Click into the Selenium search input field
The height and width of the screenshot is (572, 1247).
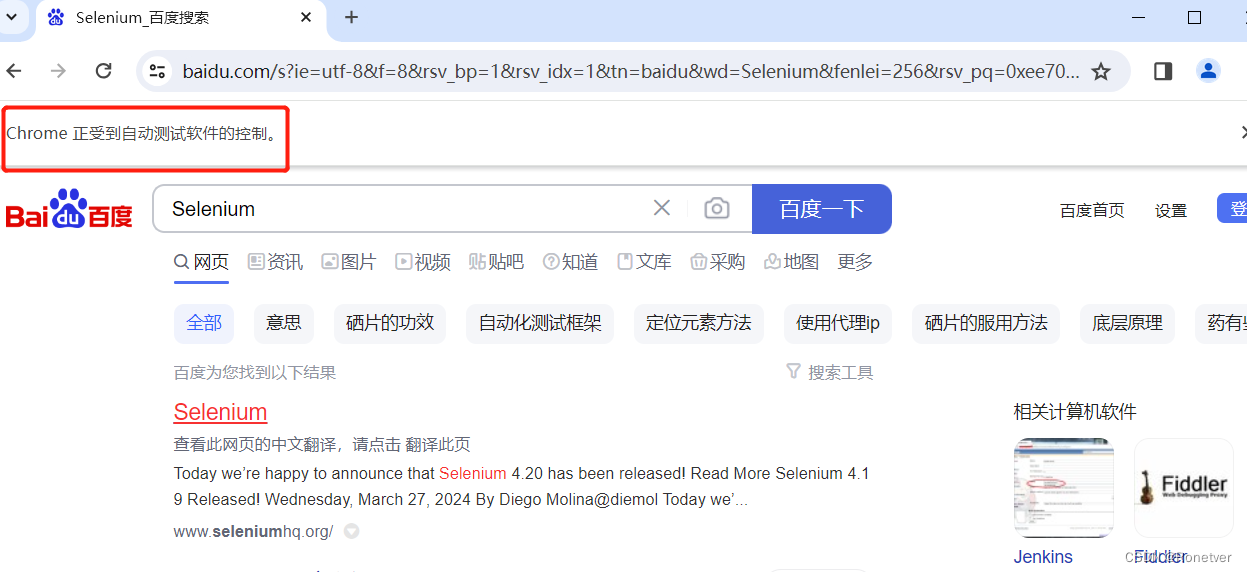point(400,209)
